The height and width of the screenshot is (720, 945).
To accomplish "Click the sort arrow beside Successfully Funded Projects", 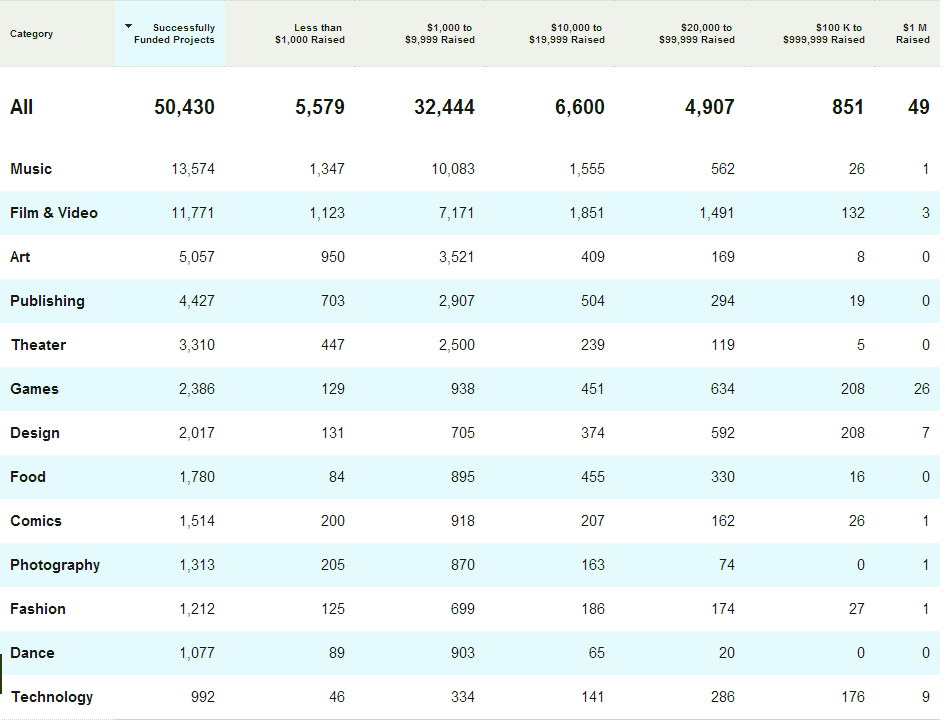I will point(128,26).
